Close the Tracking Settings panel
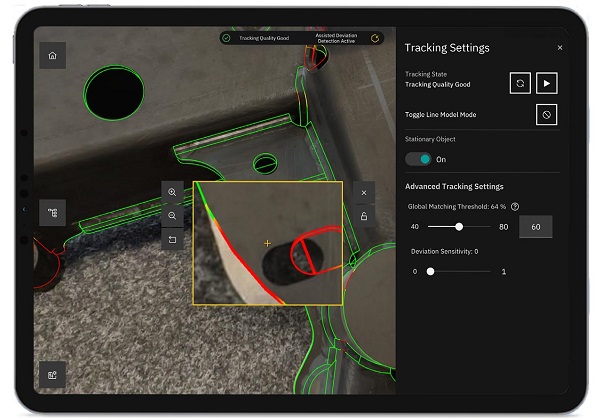 [559, 48]
